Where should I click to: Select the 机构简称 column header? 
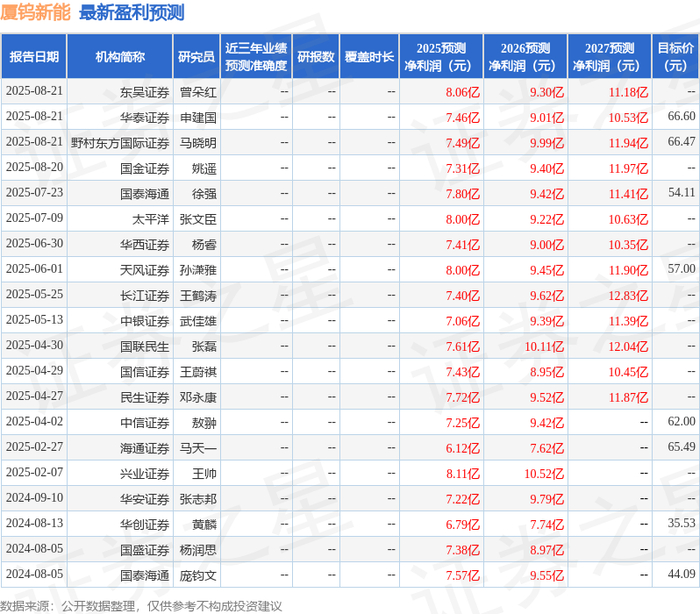tap(120, 57)
